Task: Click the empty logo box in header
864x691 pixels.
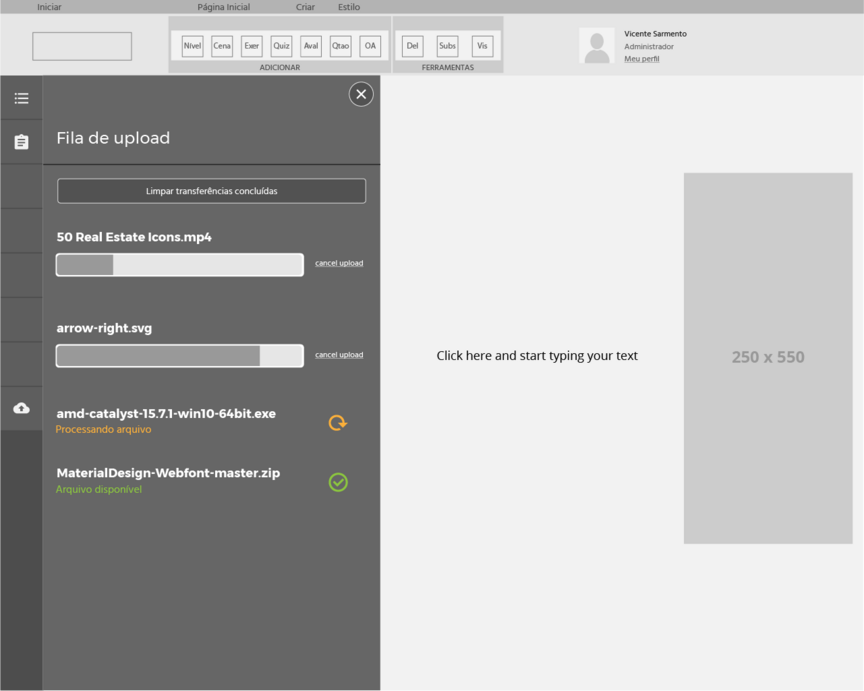Action: [x=82, y=46]
